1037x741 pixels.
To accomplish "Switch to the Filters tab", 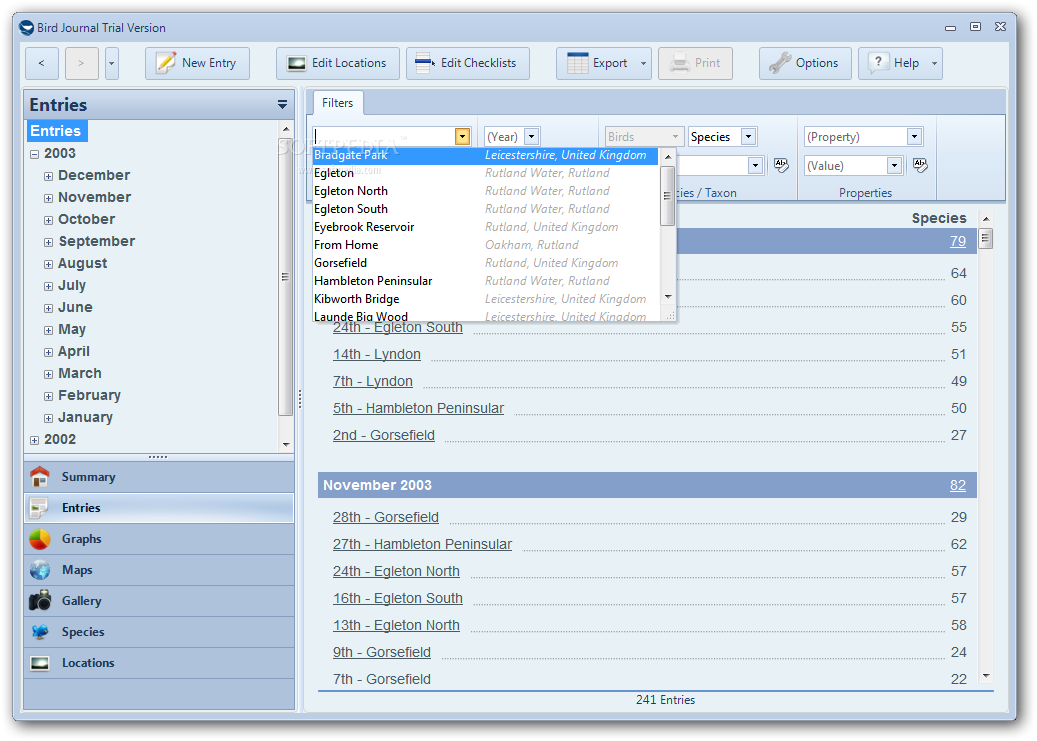I will 337,103.
